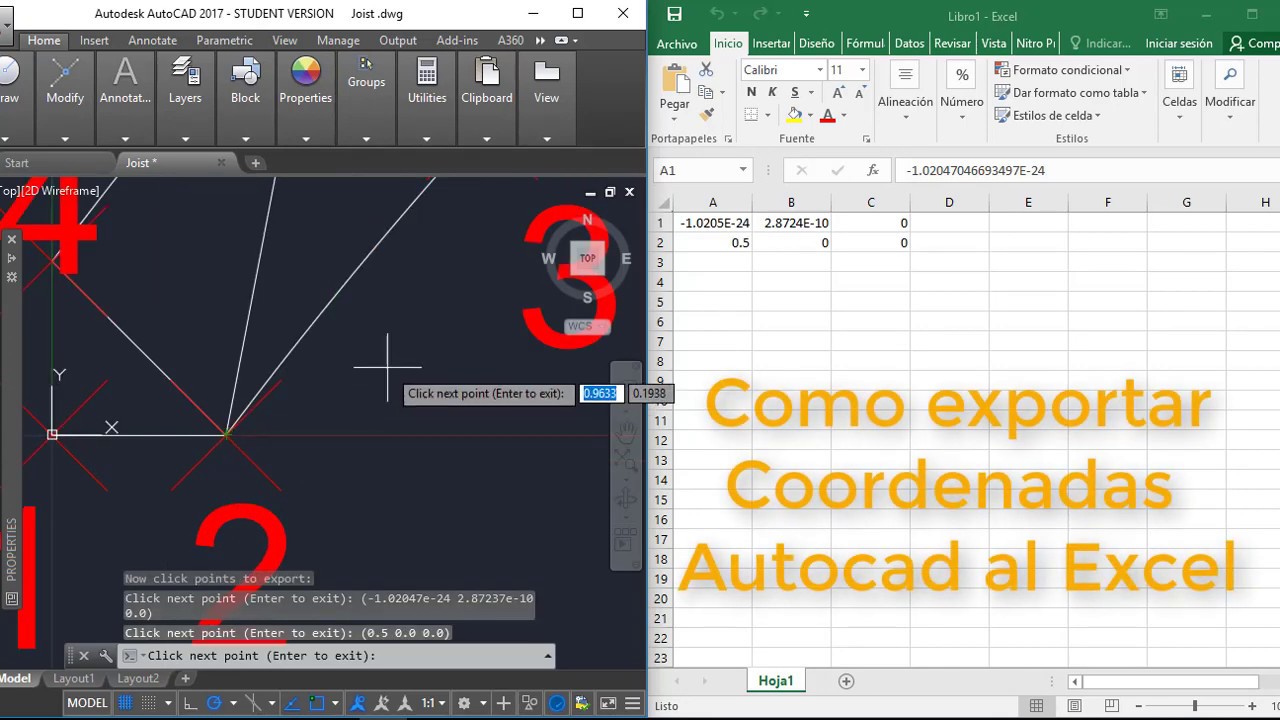Click Iniciar sesión in Excel
The width and height of the screenshot is (1280, 720).
tap(1179, 43)
